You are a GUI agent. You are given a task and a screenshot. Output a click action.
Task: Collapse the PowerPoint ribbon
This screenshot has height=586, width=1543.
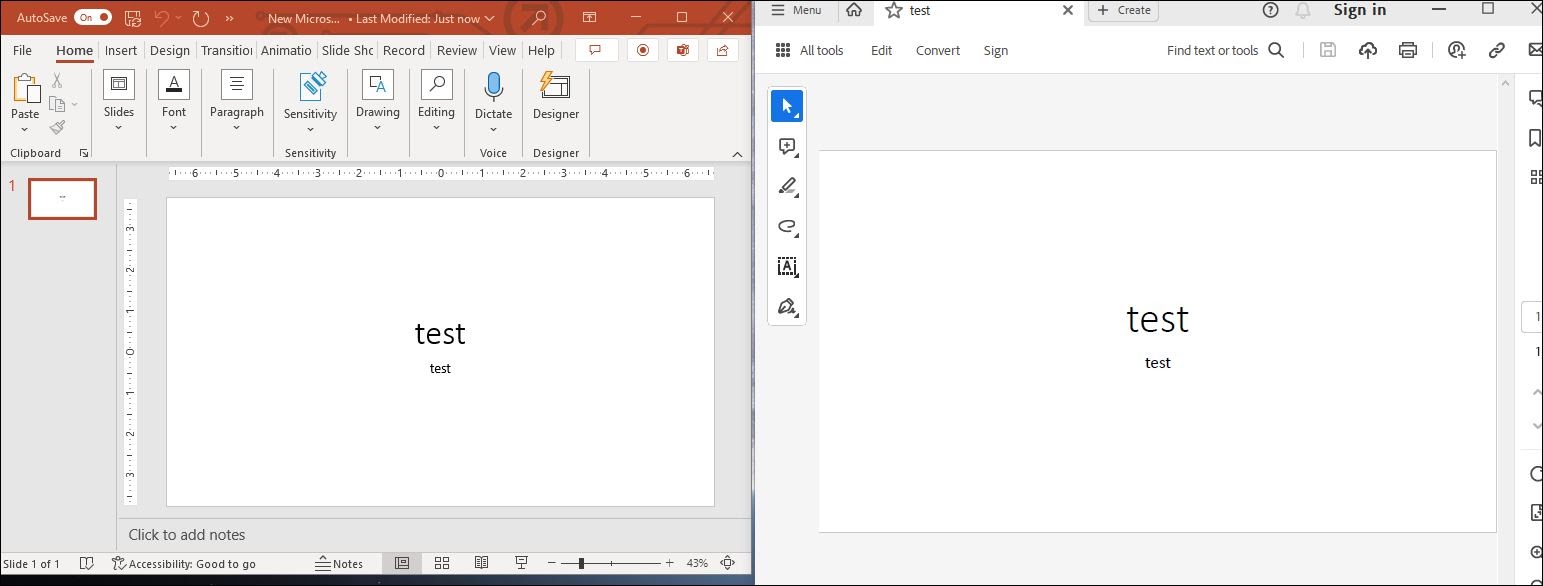click(x=737, y=154)
